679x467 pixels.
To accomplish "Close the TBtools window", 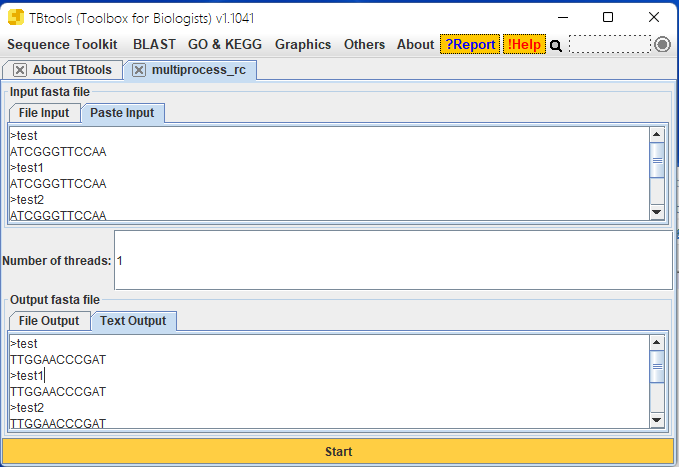I will click(654, 17).
